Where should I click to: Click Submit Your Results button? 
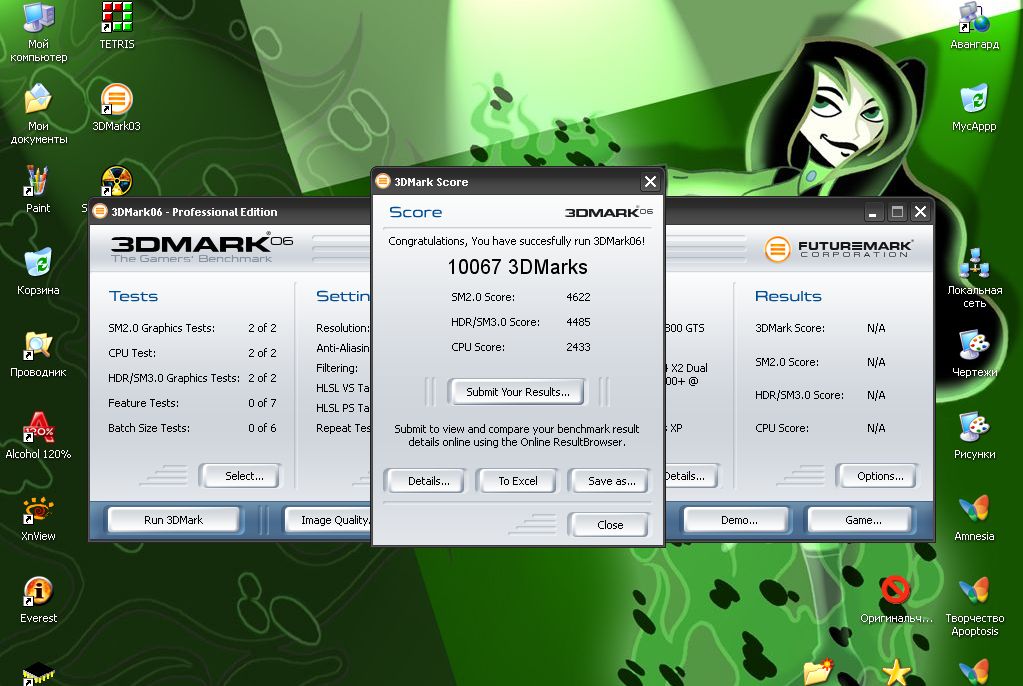tap(517, 392)
